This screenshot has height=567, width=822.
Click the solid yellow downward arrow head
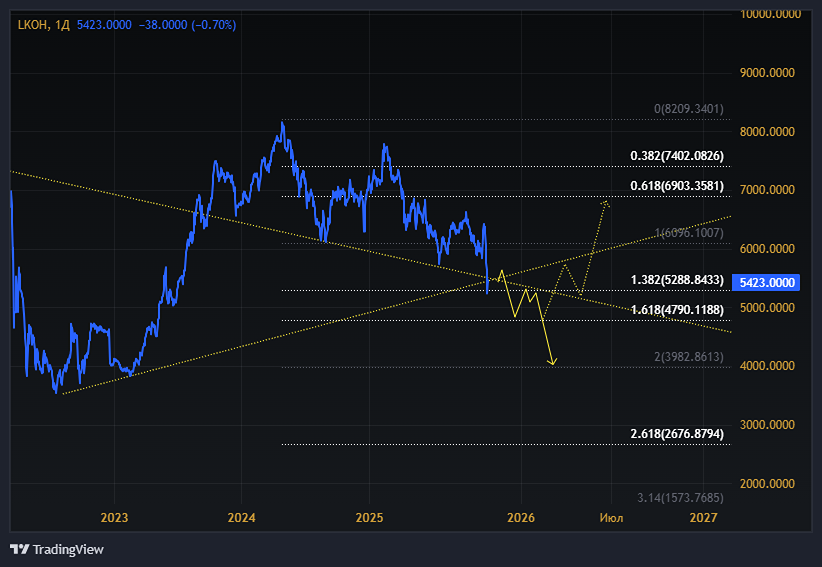tap(552, 361)
